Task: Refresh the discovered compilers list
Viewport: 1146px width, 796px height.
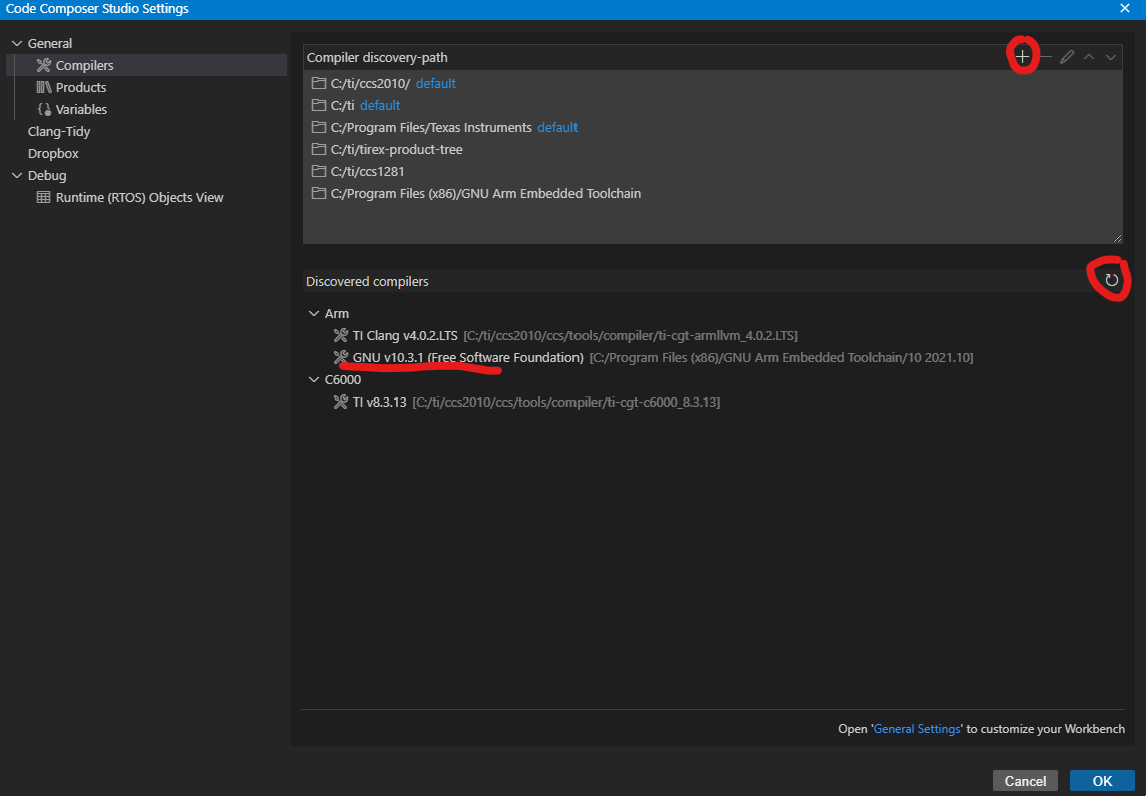Action: pos(1111,281)
